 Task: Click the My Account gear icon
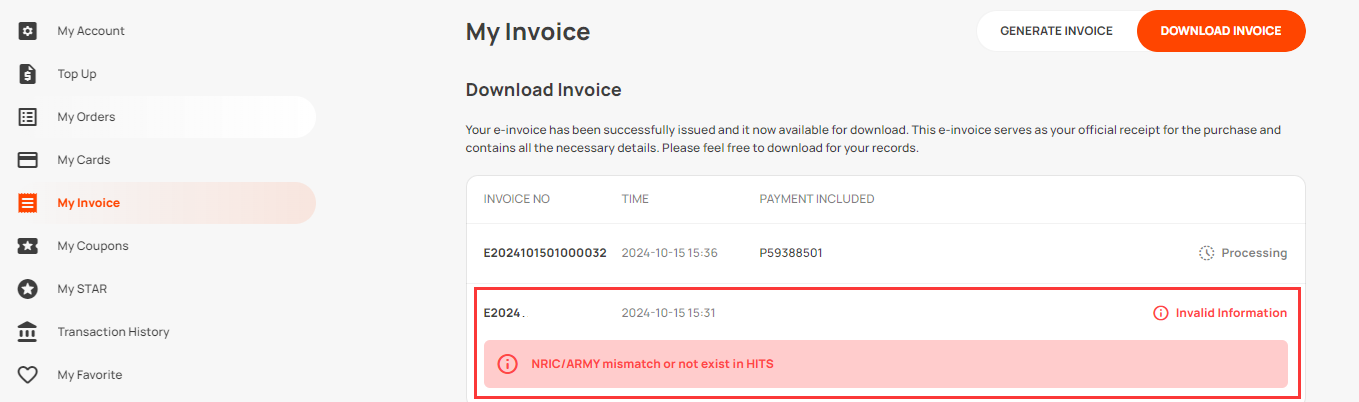[x=28, y=31]
